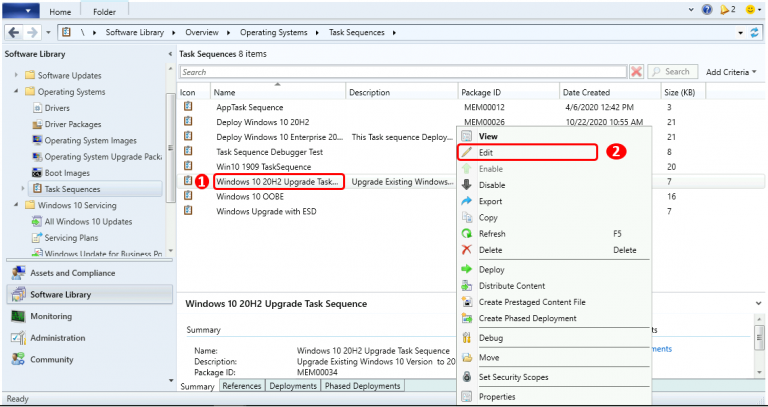Click the Create Prestaged Content File icon
This screenshot has height=407, width=768.
pyautogui.click(x=467, y=302)
